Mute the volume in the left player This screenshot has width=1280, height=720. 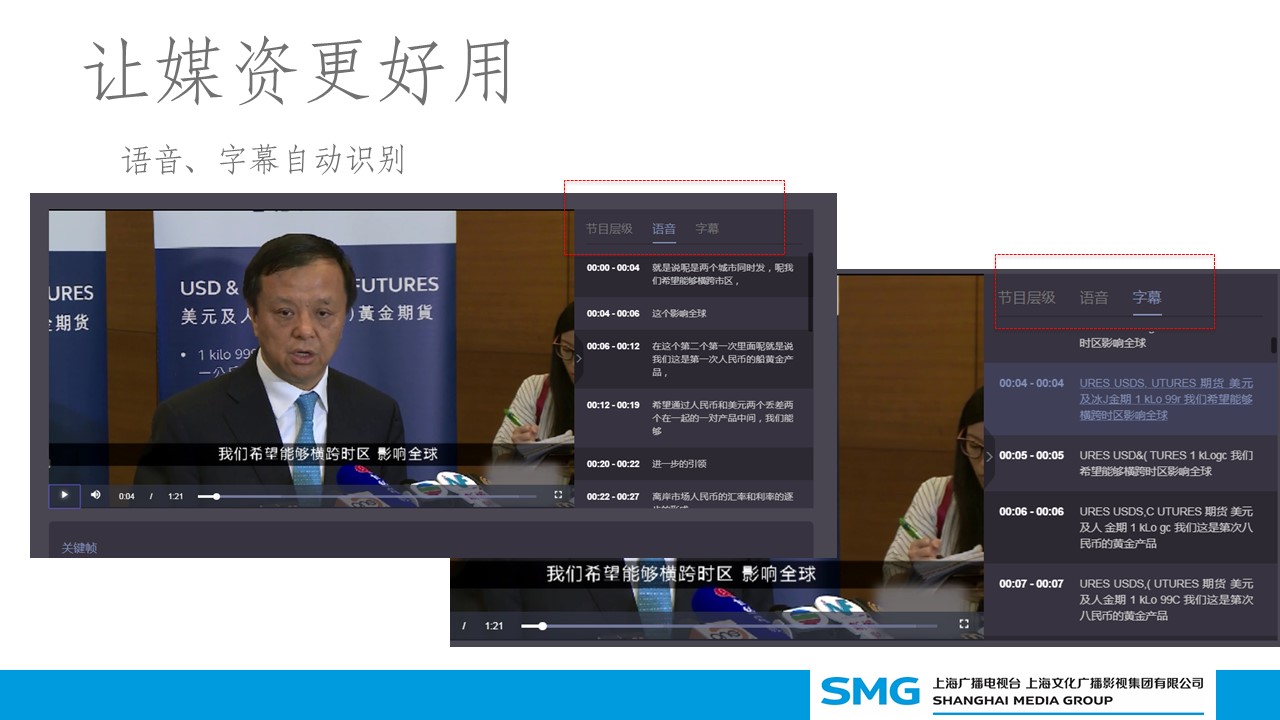pyautogui.click(x=96, y=495)
